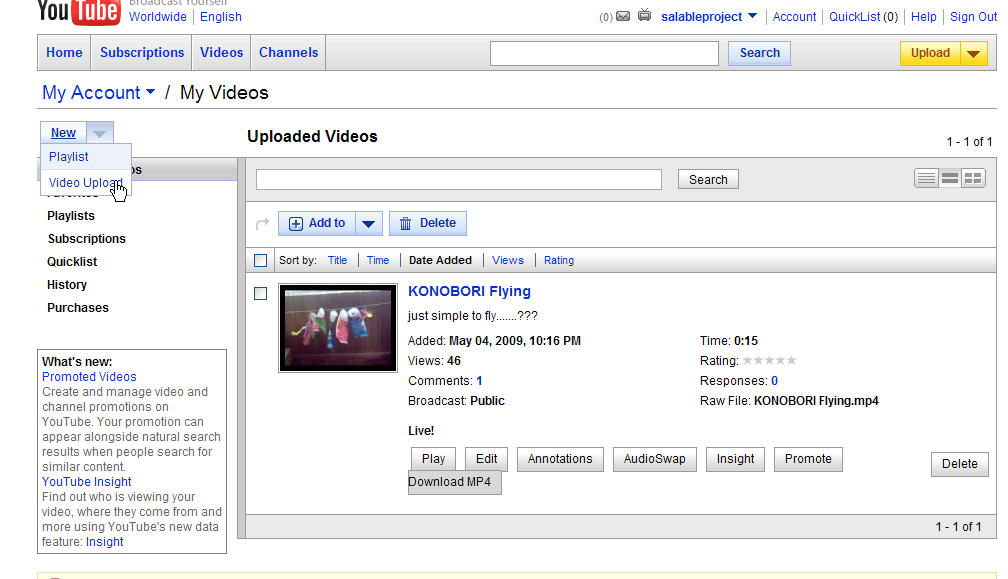1008x579 pixels.
Task: Open the inbox envelope icon
Action: 623,16
